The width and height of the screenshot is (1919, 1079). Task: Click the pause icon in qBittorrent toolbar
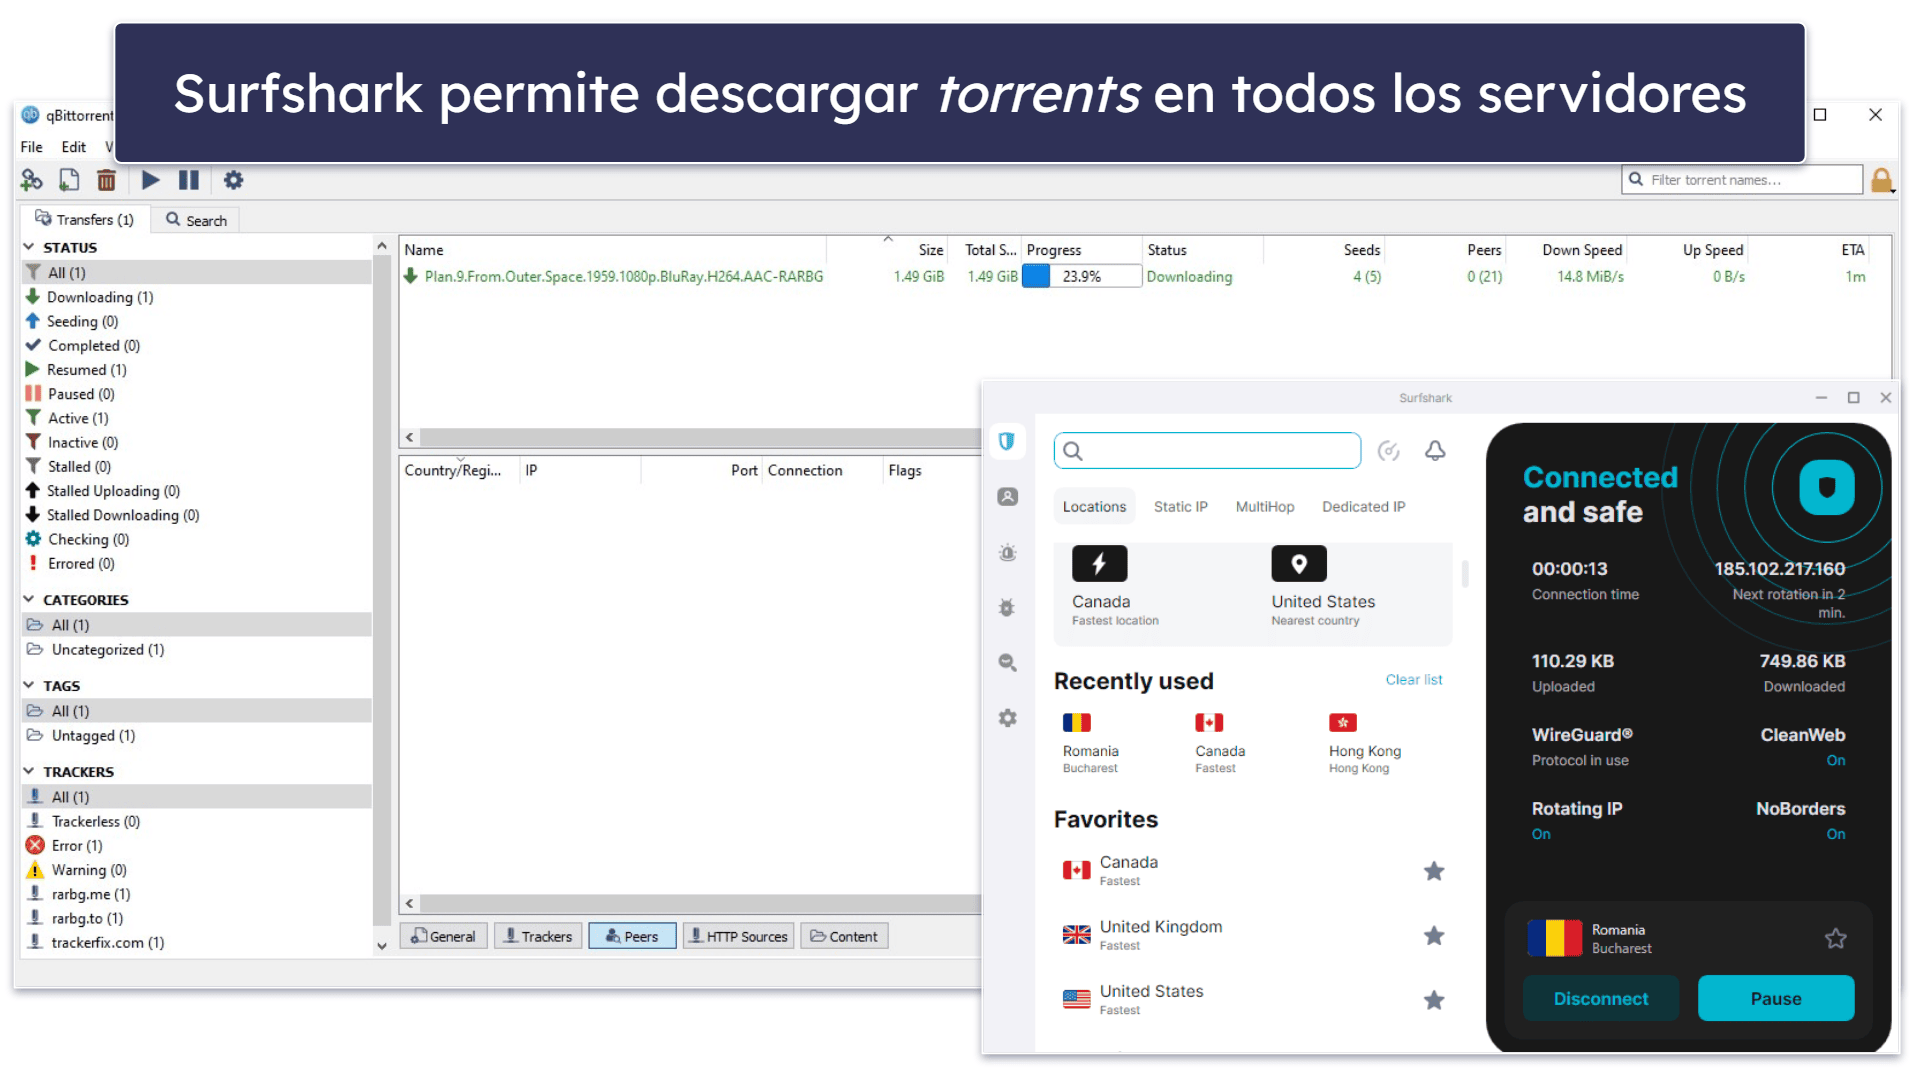pyautogui.click(x=188, y=180)
